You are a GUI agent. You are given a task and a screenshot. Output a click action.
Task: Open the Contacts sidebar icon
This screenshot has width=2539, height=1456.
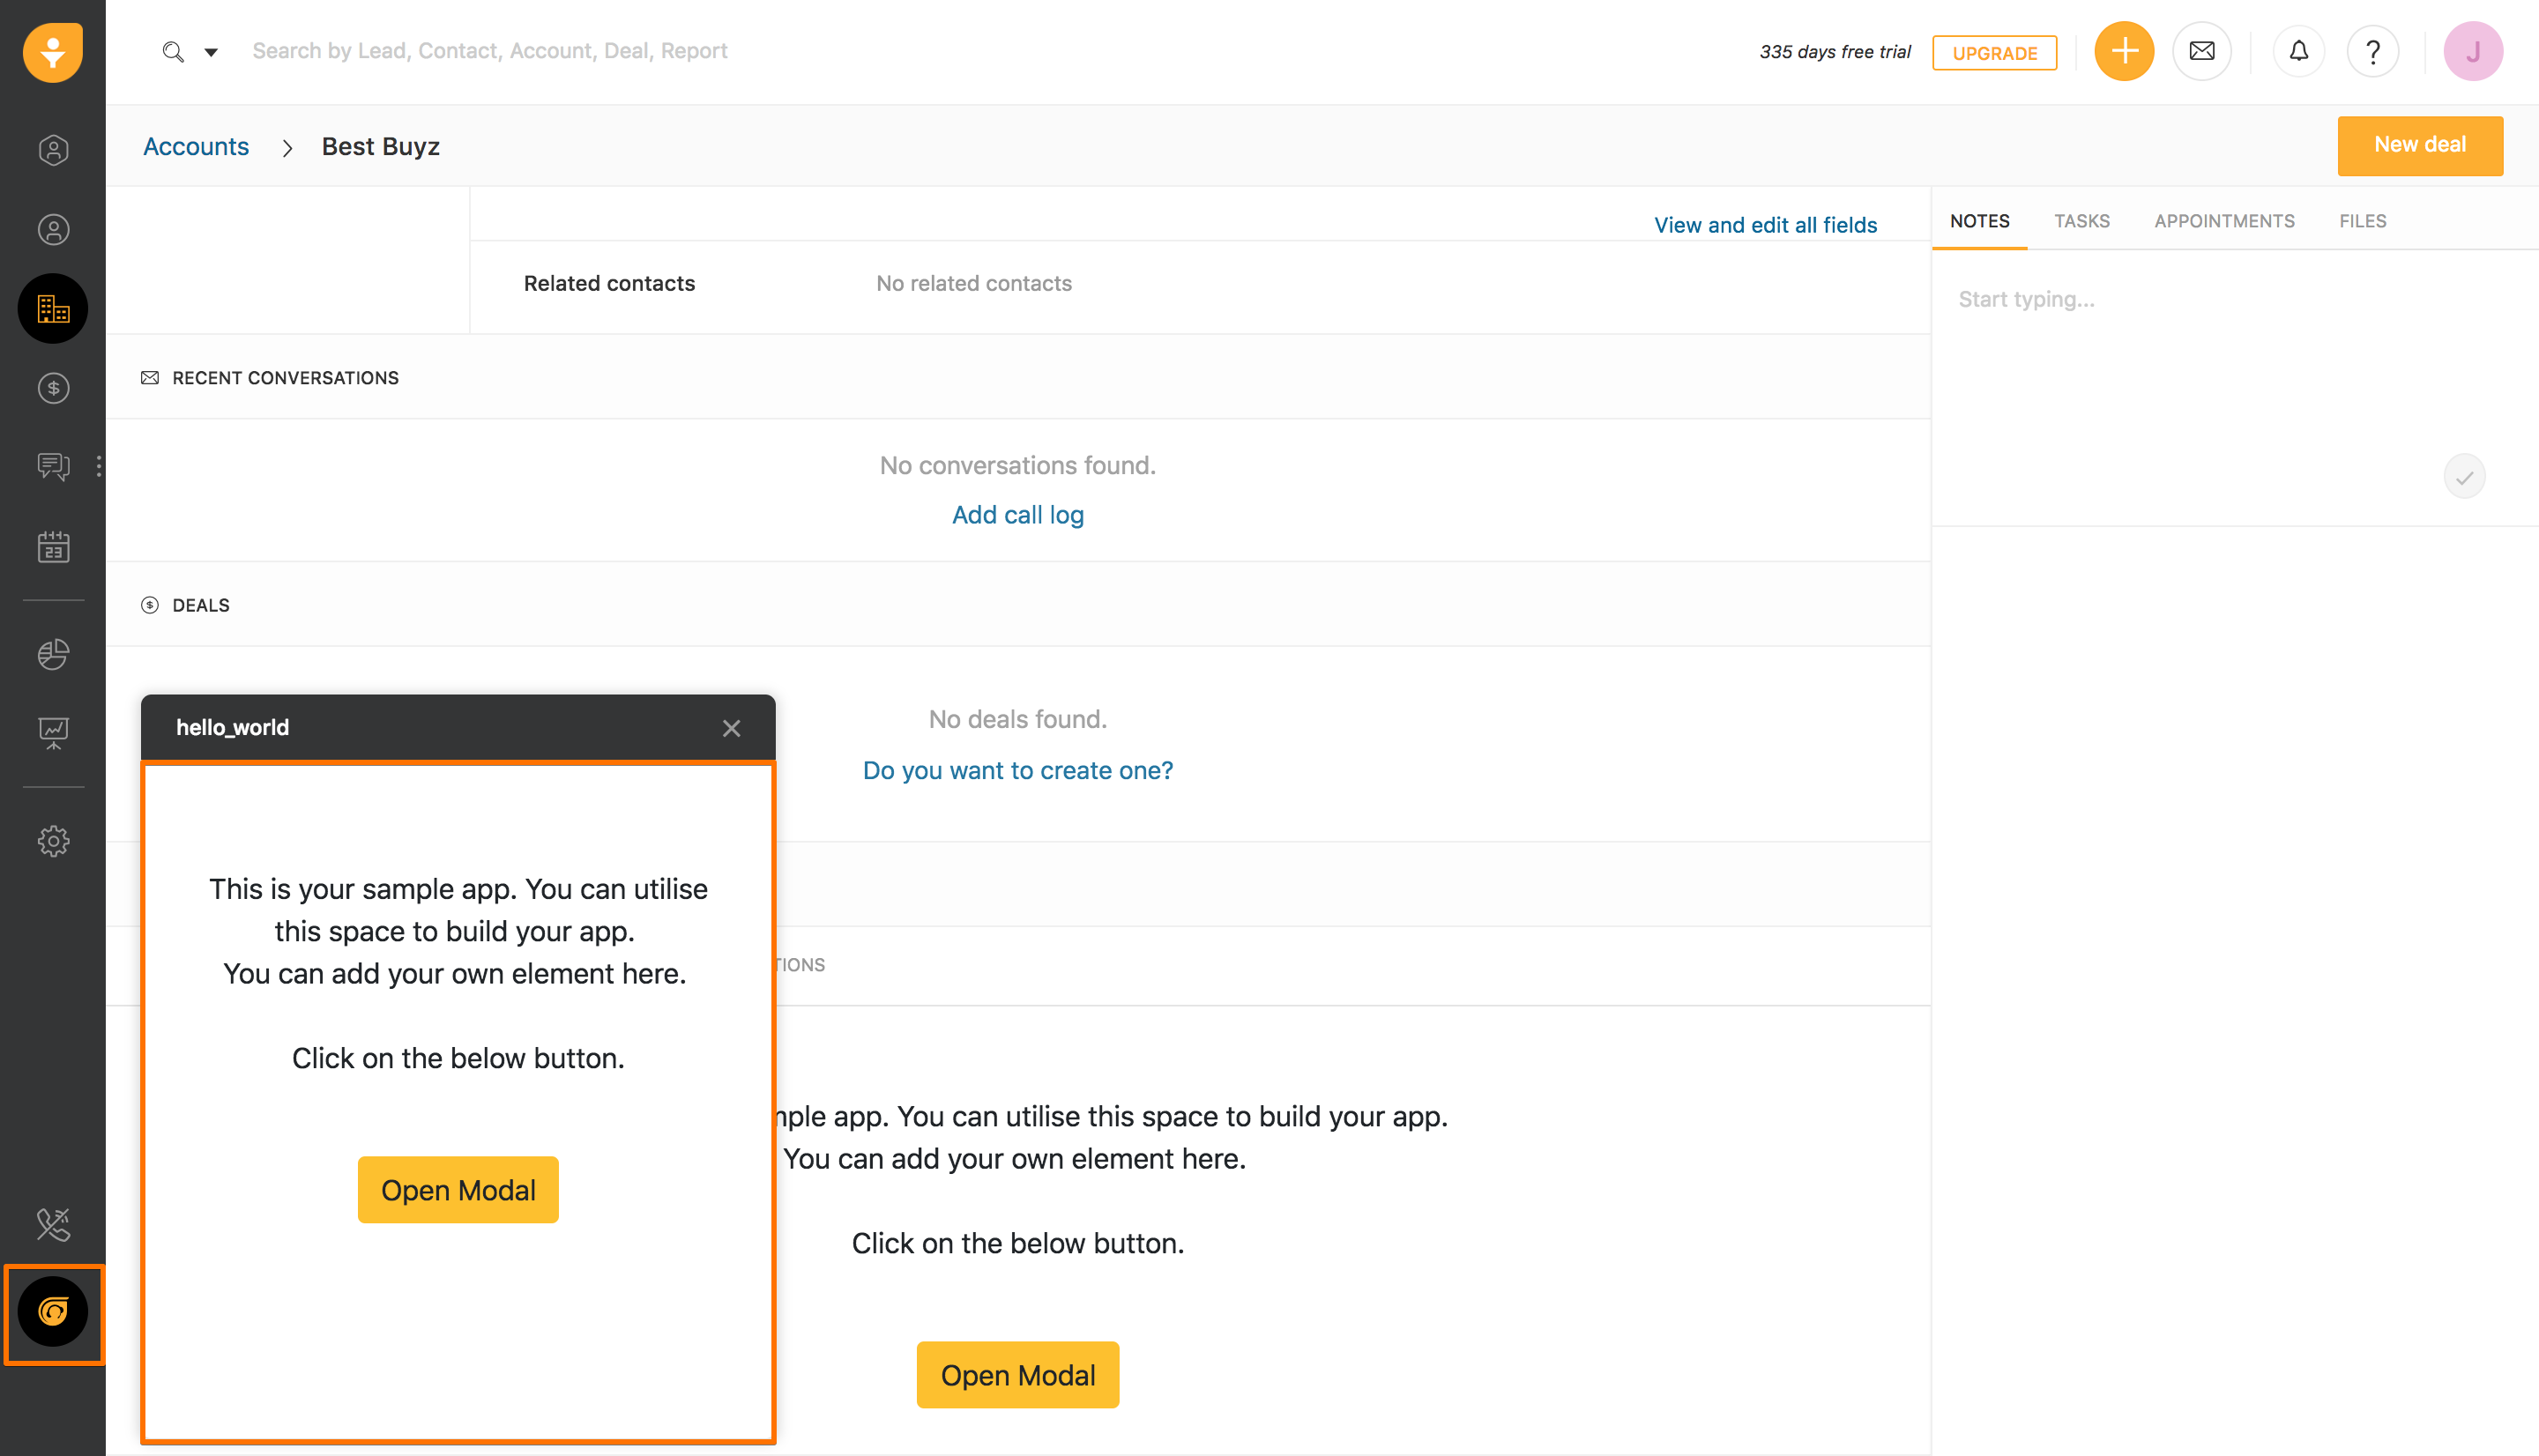[x=53, y=230]
